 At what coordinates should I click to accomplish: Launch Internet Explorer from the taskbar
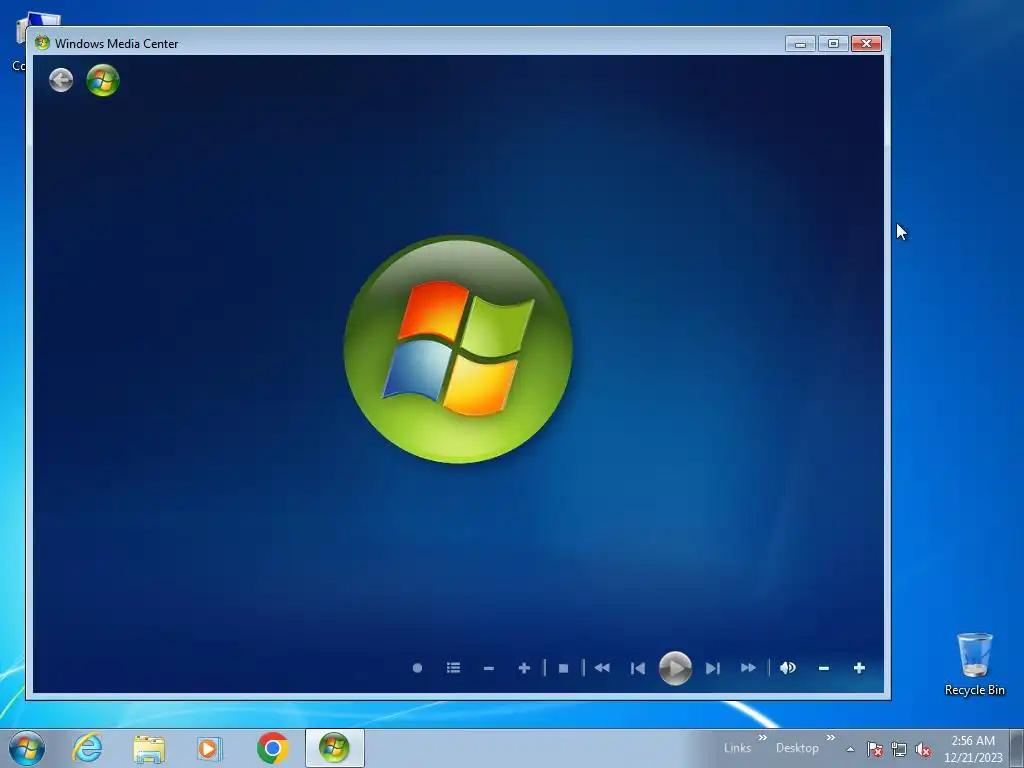tap(88, 748)
